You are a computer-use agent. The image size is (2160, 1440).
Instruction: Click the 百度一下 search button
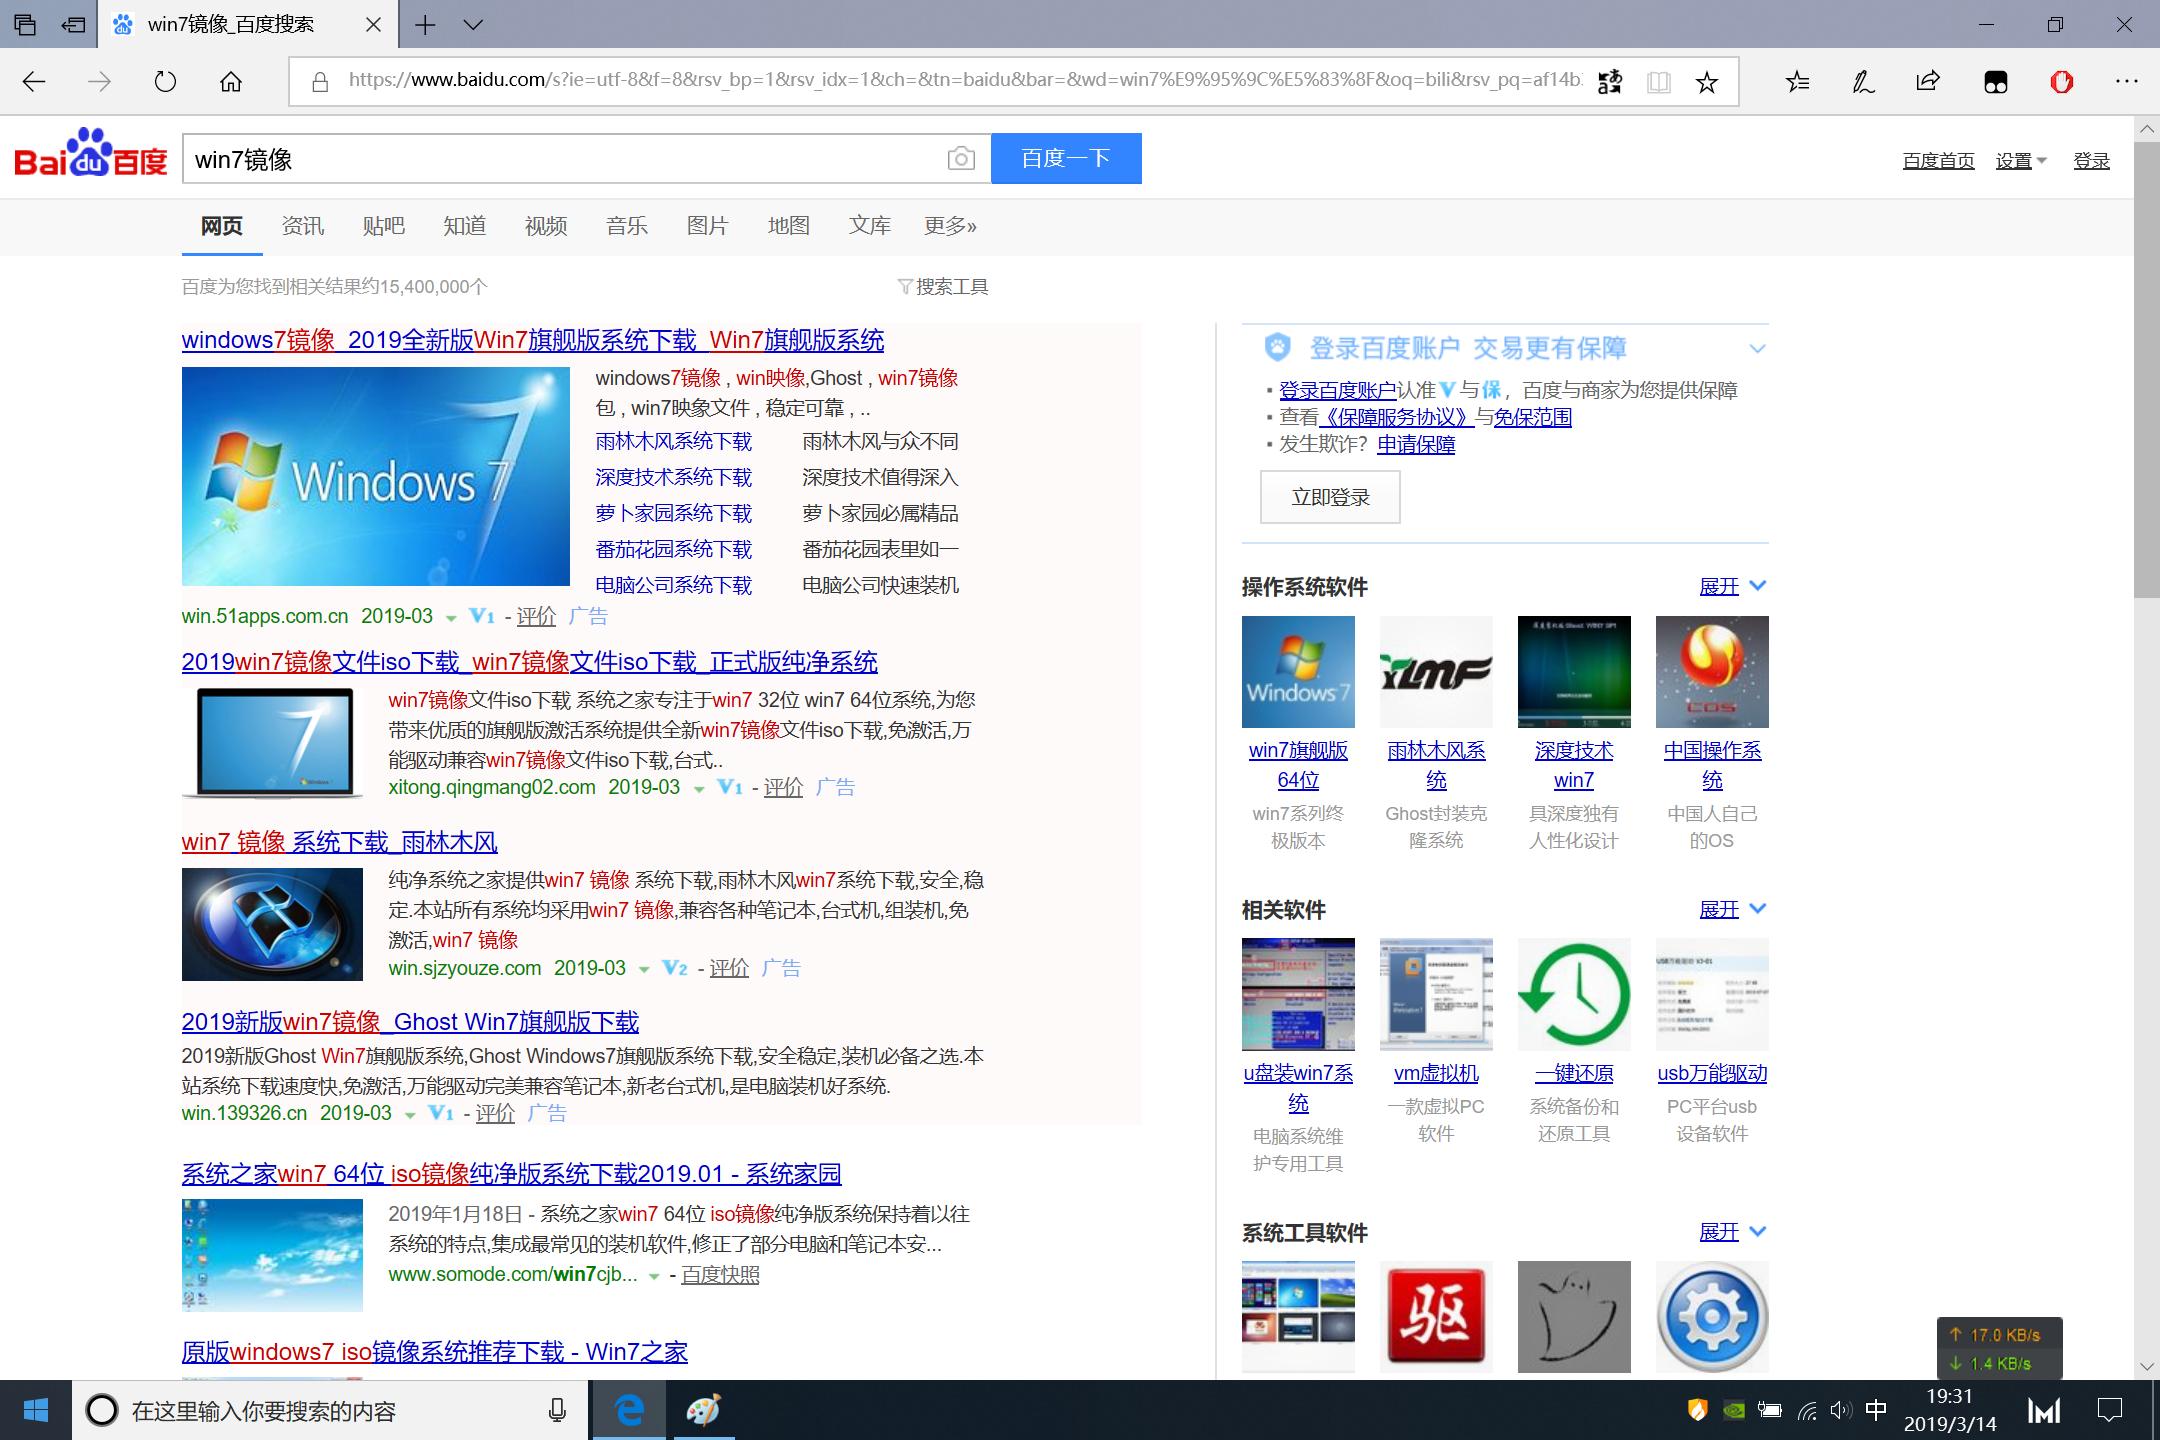tap(1065, 158)
